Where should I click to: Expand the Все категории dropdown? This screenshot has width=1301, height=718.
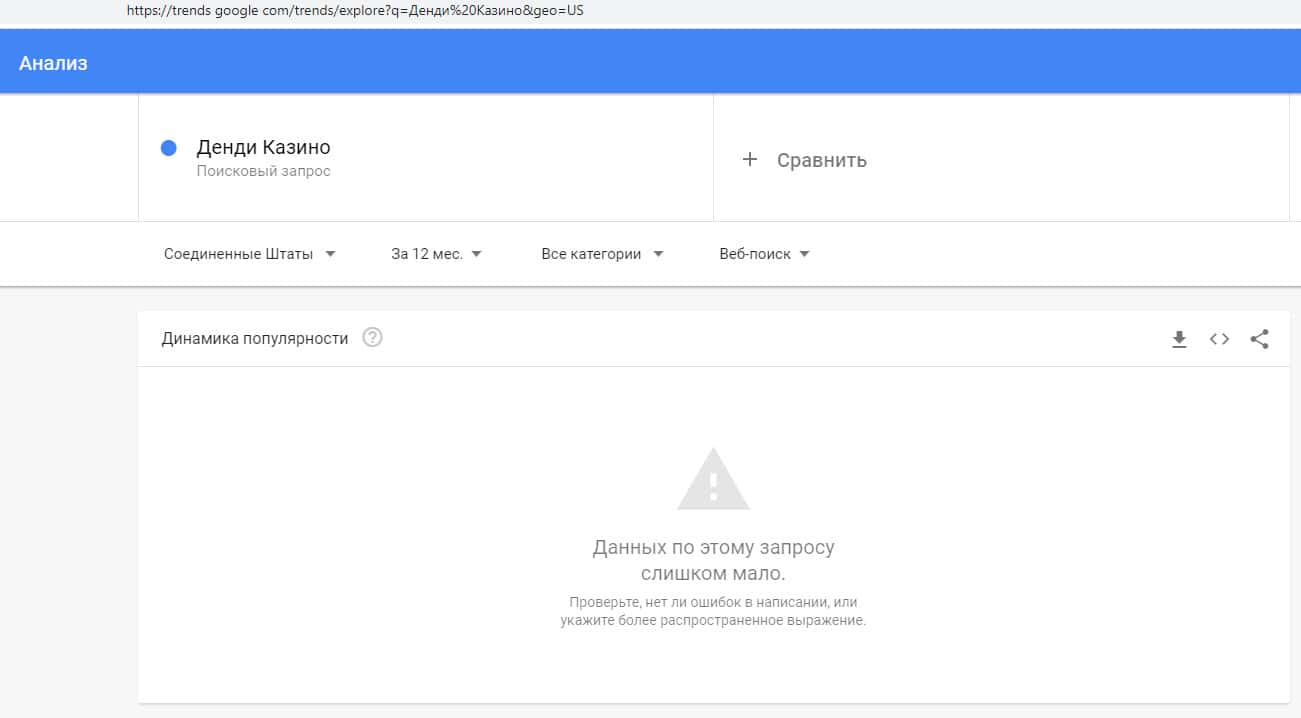tap(602, 254)
